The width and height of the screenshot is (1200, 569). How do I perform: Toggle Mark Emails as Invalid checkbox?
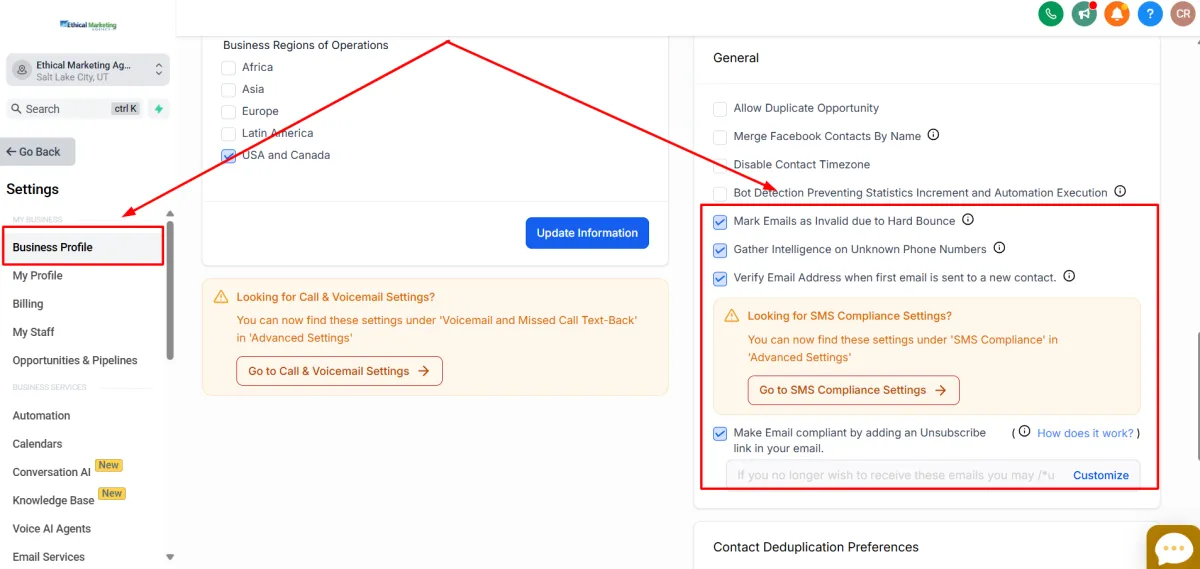pyautogui.click(x=720, y=222)
